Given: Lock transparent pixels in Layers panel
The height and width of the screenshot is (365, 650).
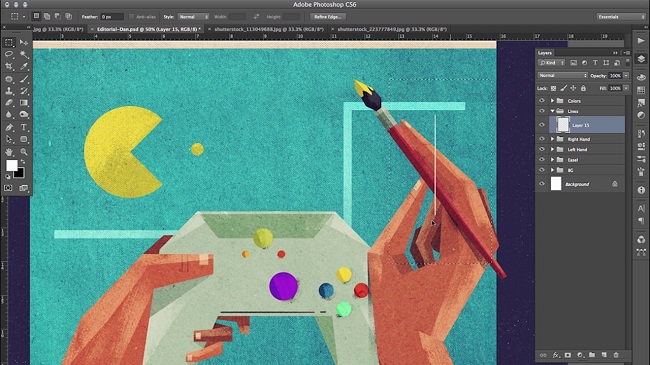Looking at the screenshot, I should click(x=553, y=88).
